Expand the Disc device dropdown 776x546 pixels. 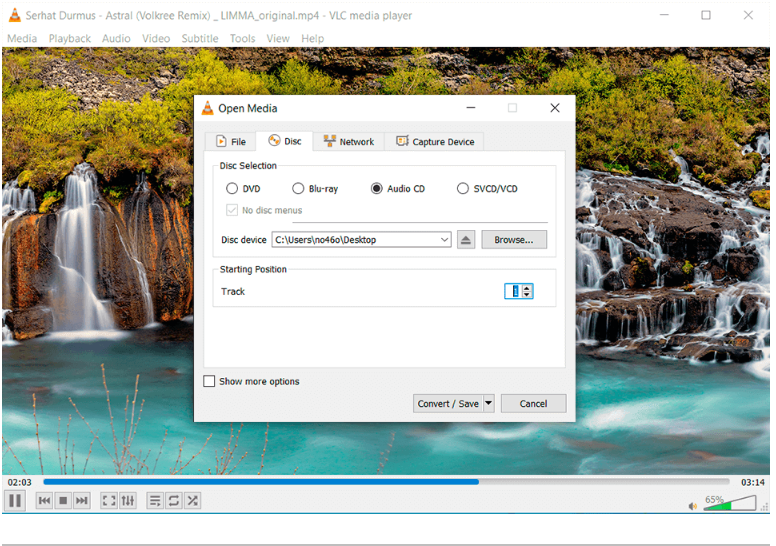click(x=444, y=240)
